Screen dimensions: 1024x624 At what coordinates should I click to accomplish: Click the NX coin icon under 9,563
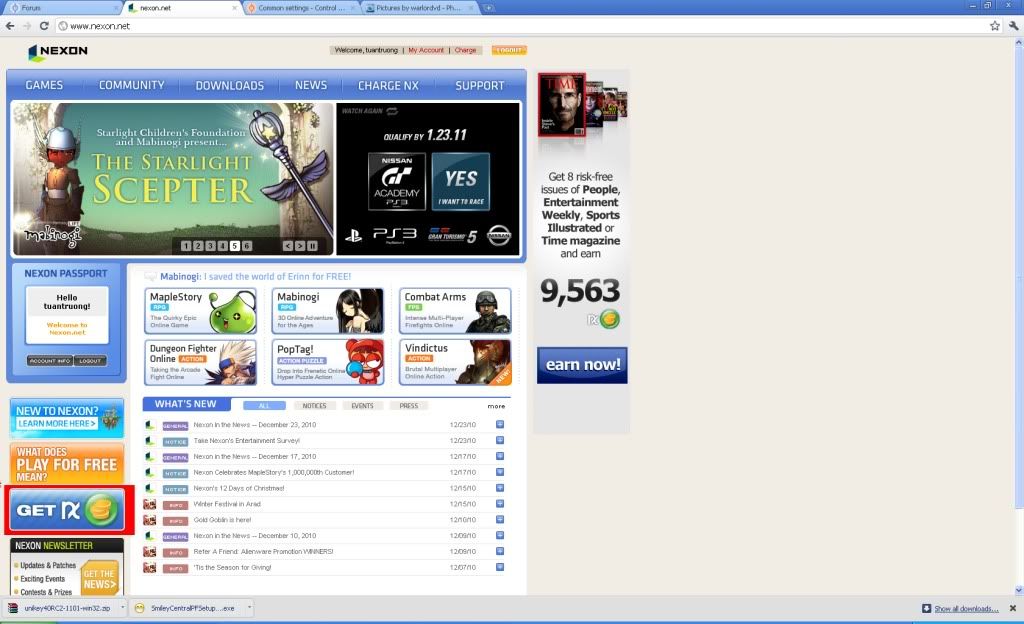tap(609, 319)
